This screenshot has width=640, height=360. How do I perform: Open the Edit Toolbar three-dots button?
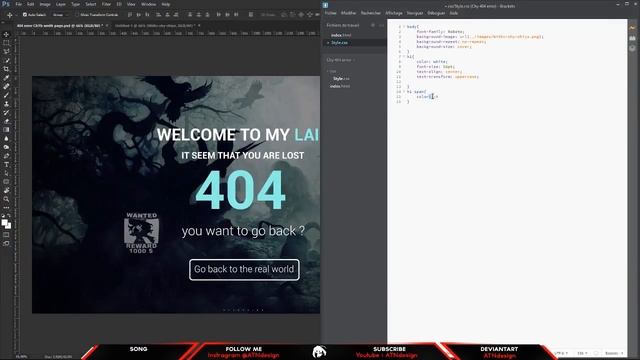pos(6,207)
